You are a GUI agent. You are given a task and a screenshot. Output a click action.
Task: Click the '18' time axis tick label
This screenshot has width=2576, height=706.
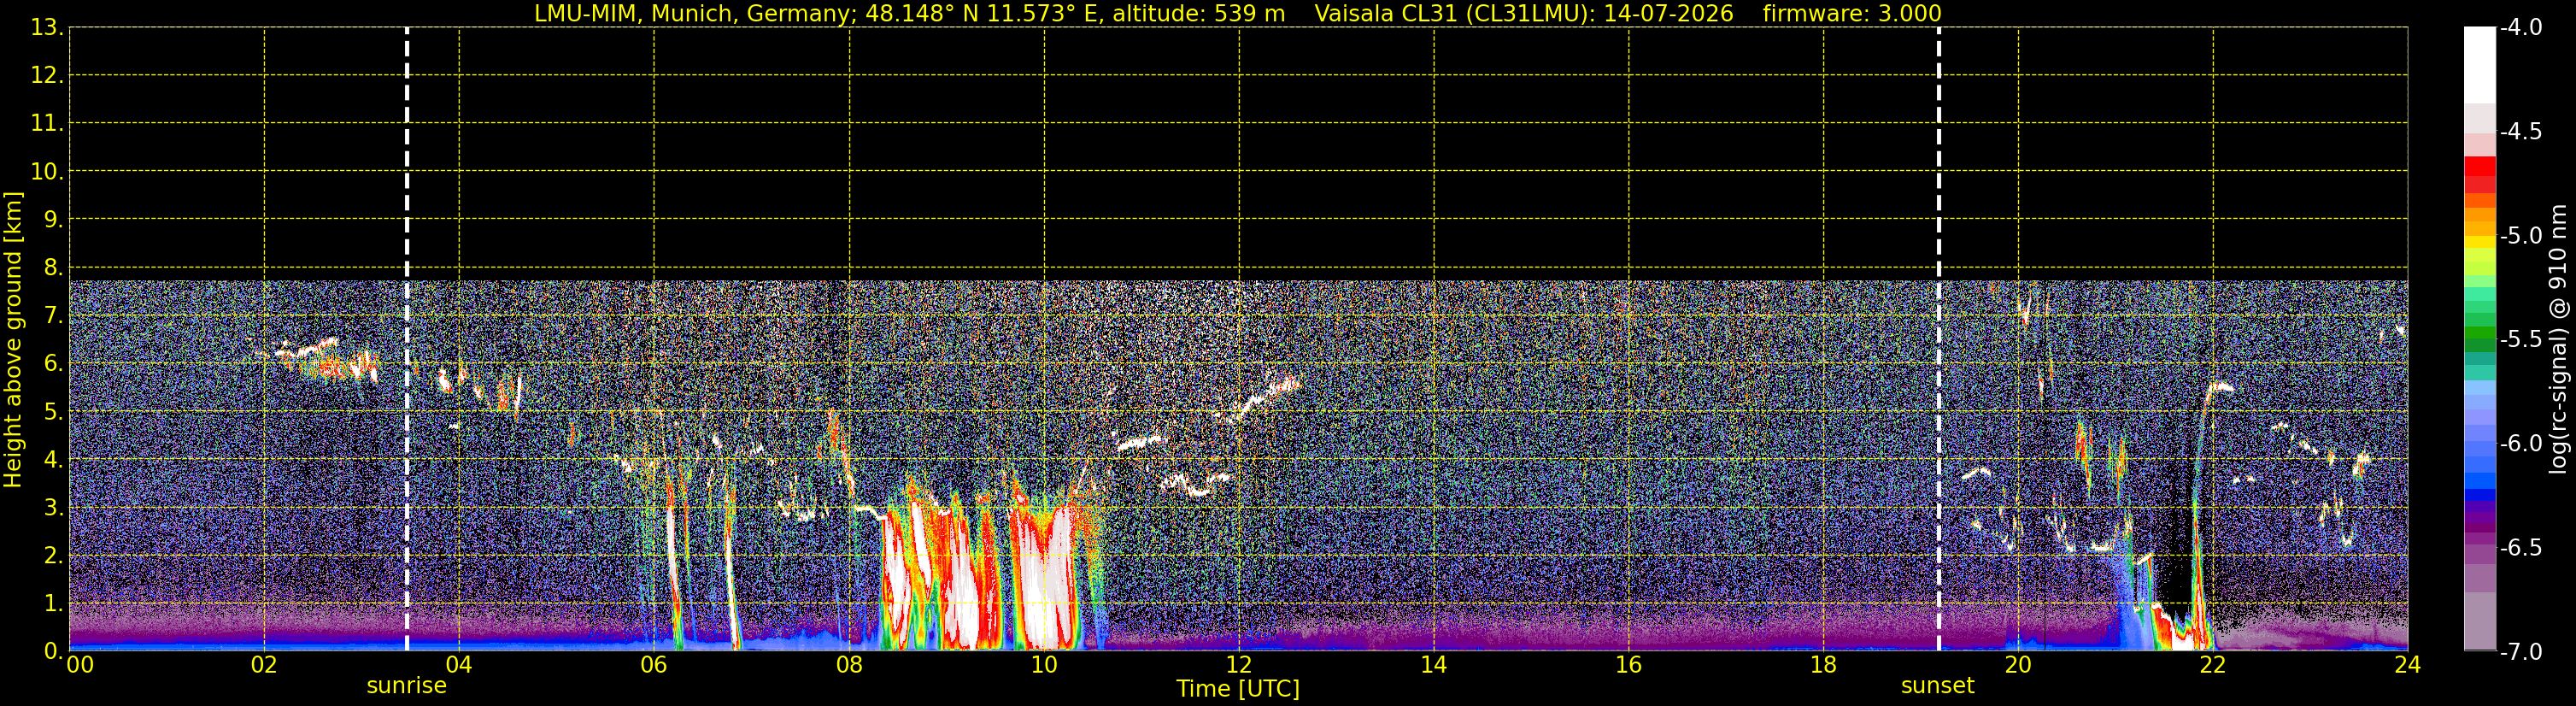point(1824,665)
